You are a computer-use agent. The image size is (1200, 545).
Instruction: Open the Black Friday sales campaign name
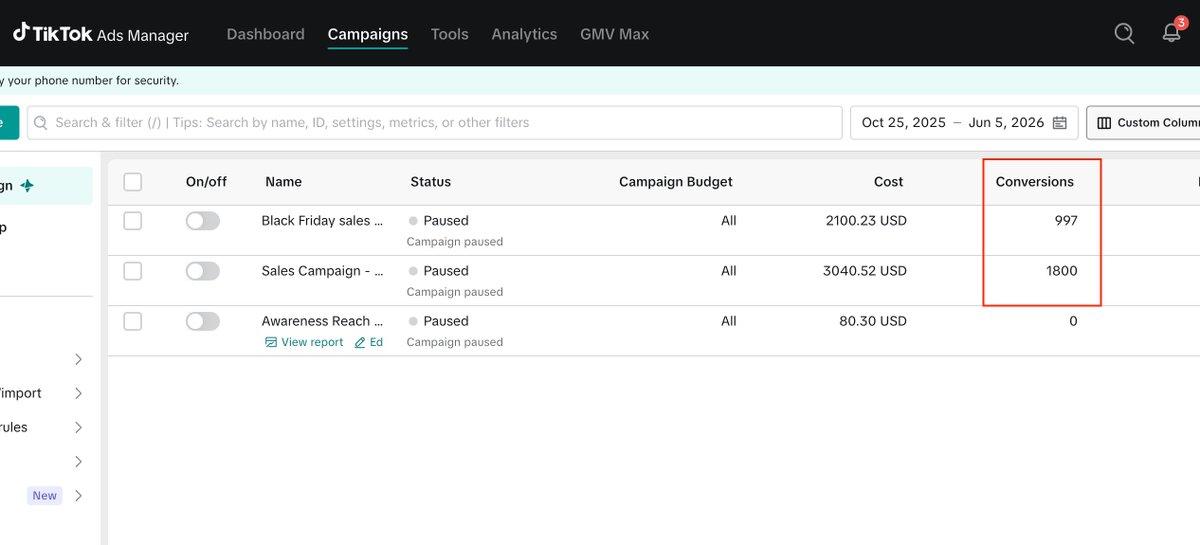point(322,221)
